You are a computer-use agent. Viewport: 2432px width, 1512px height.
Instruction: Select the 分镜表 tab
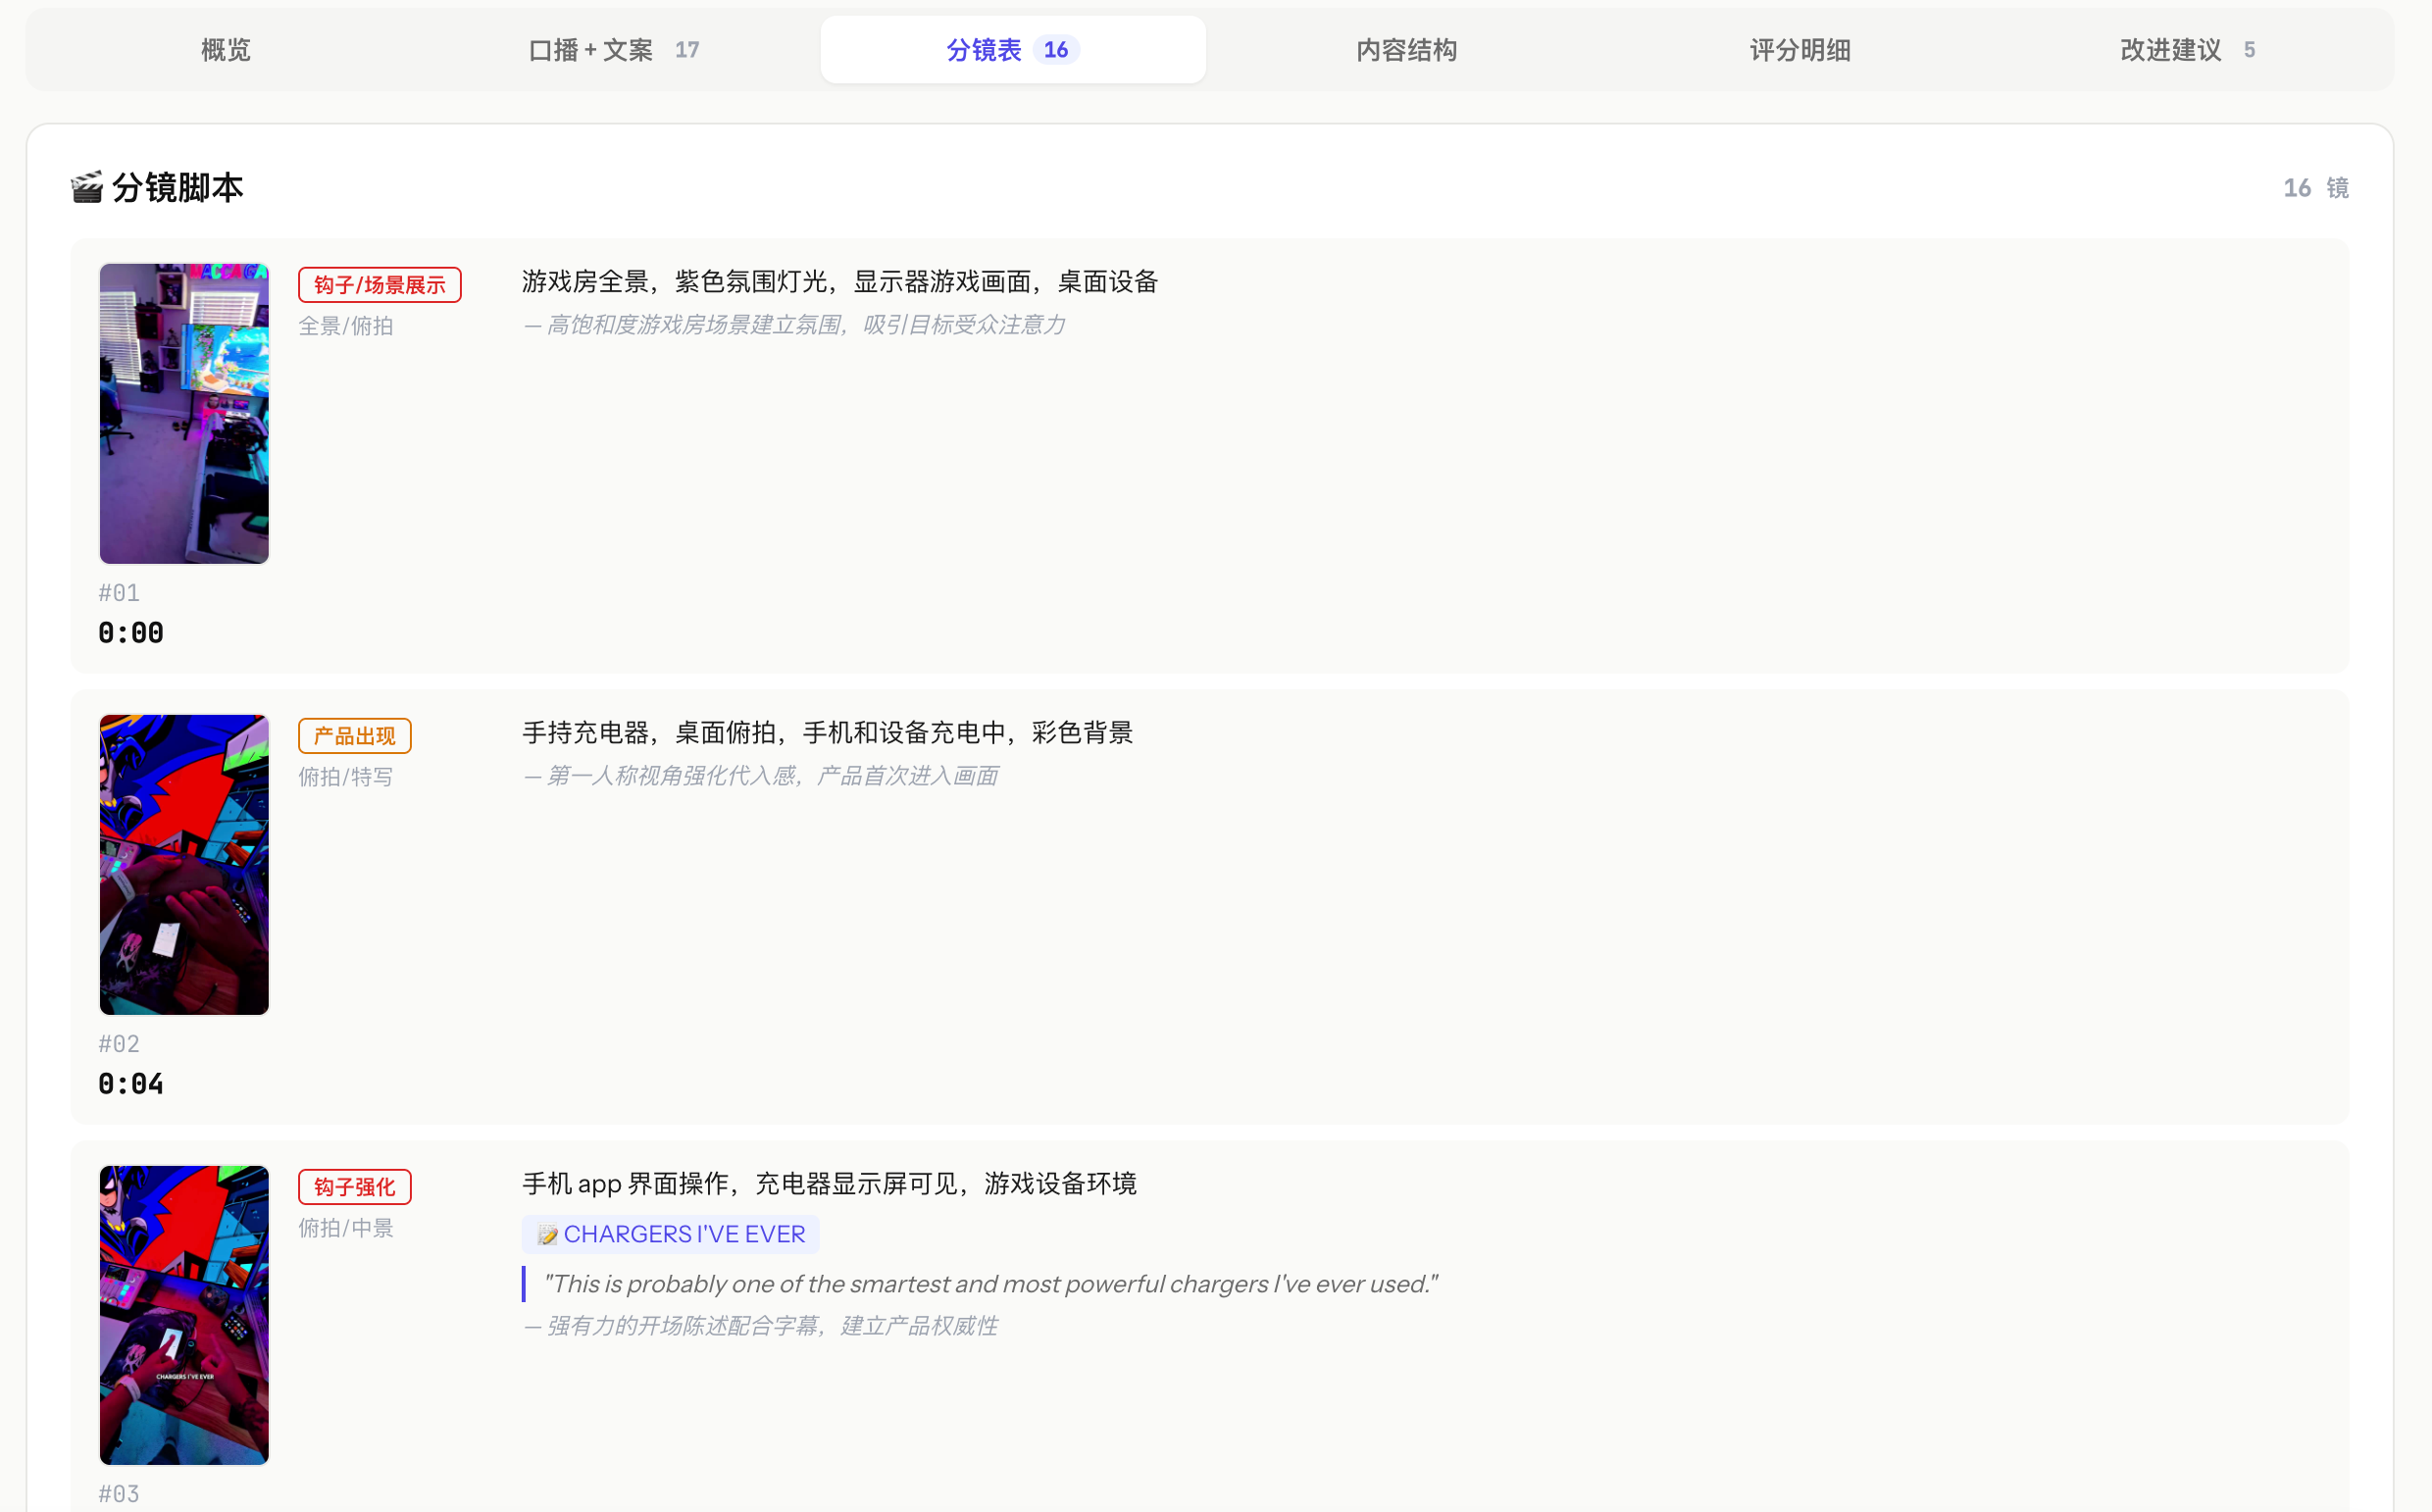point(1013,50)
